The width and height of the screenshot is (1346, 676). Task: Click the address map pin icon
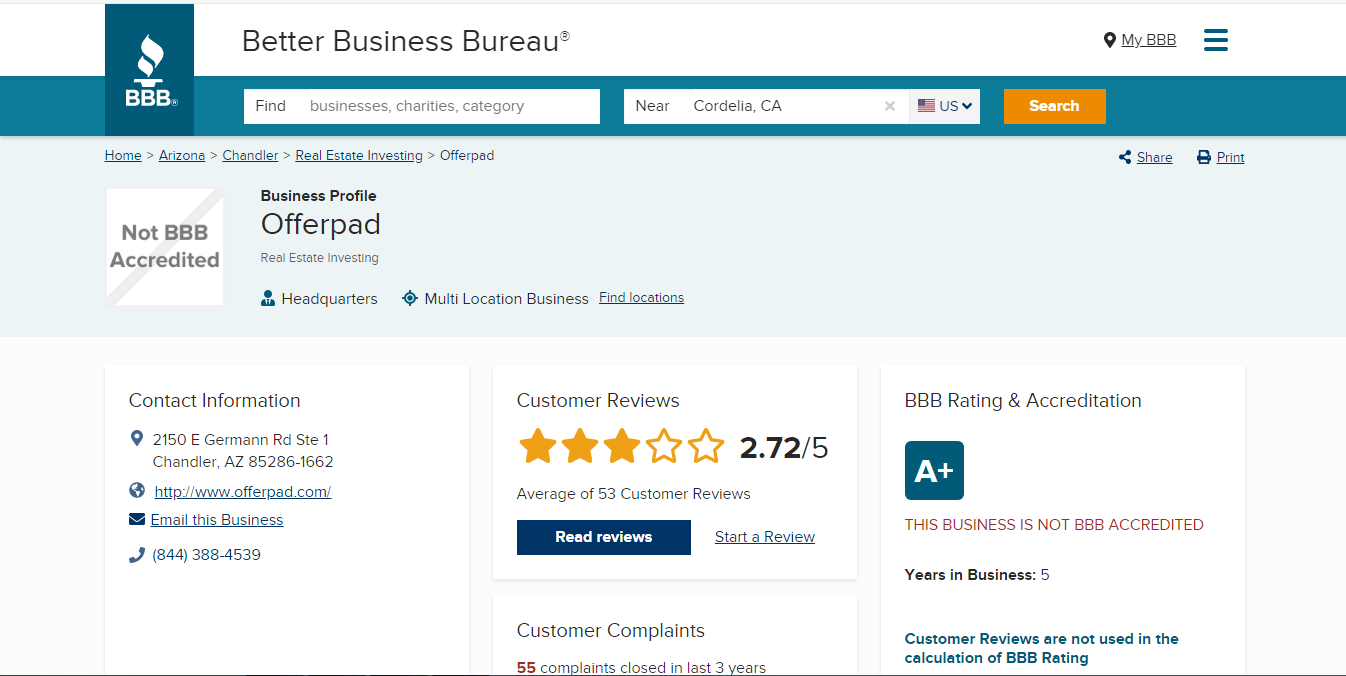coord(137,438)
